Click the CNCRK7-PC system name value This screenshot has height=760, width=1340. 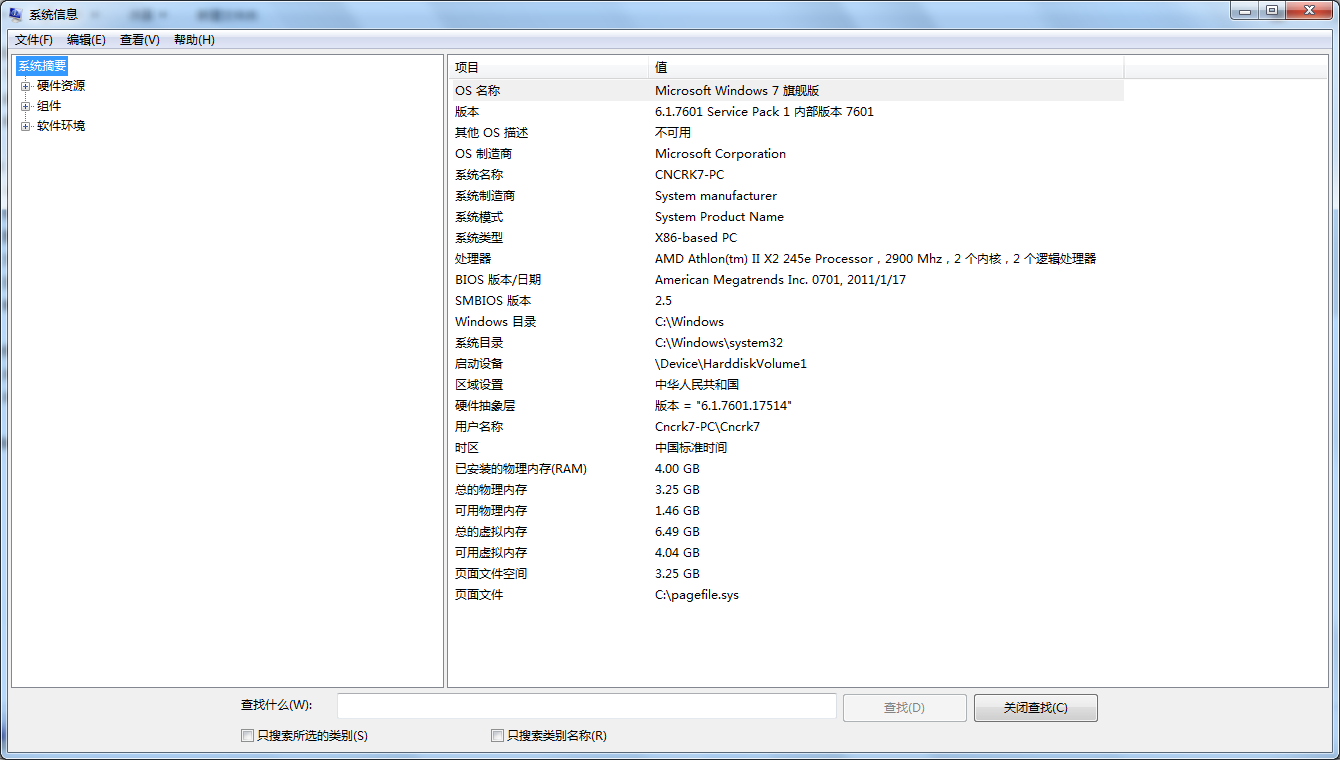[x=689, y=175]
